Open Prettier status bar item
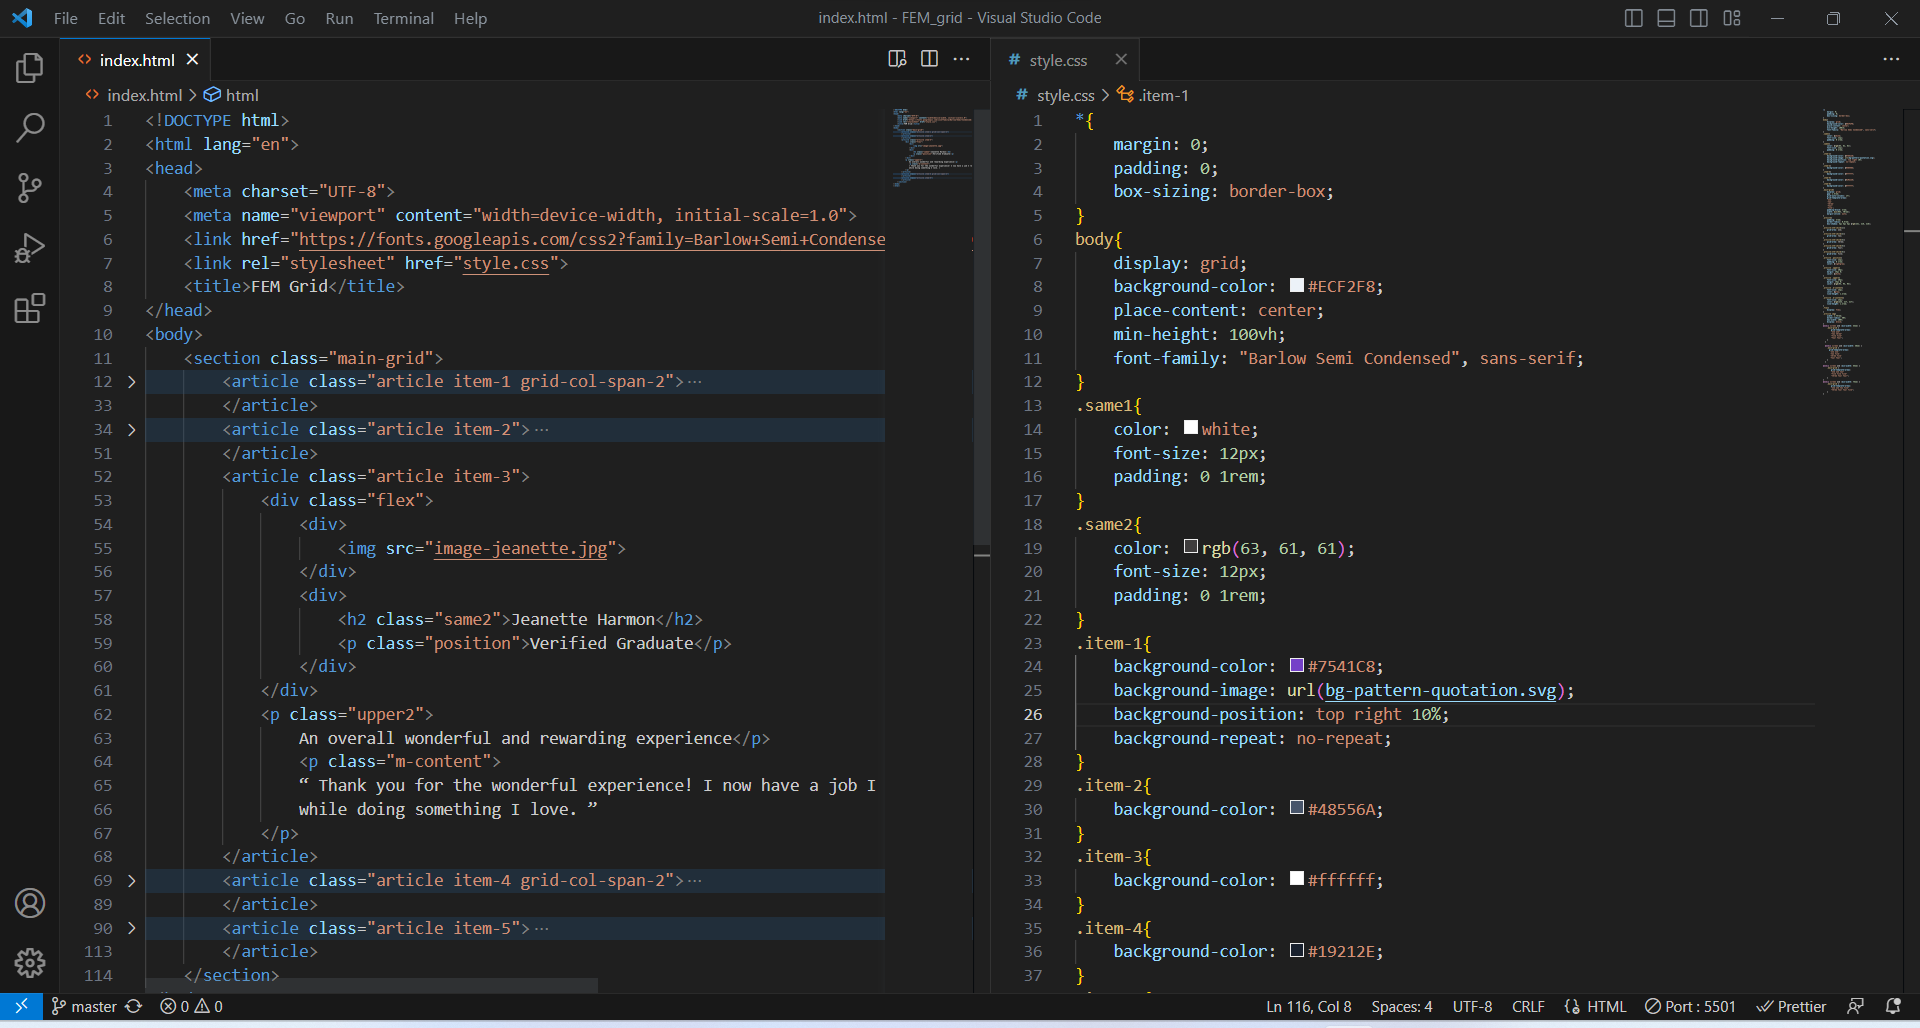Screen dimensions: 1920x1028 pyautogui.click(x=1791, y=1006)
